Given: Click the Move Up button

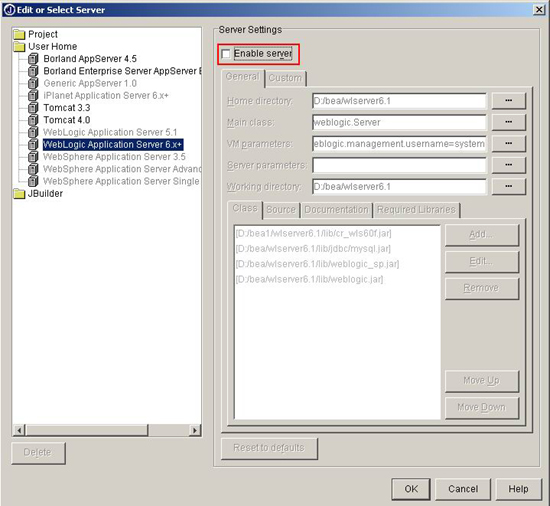Looking at the screenshot, I should coord(482,381).
